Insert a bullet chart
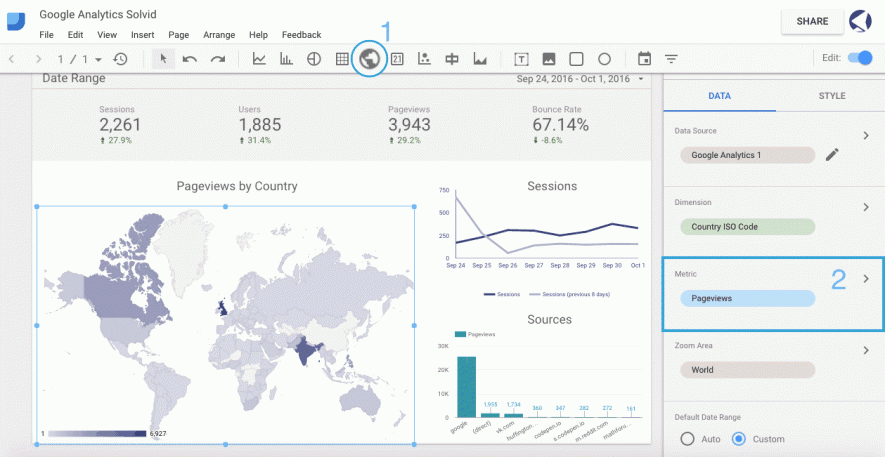 click(x=452, y=59)
